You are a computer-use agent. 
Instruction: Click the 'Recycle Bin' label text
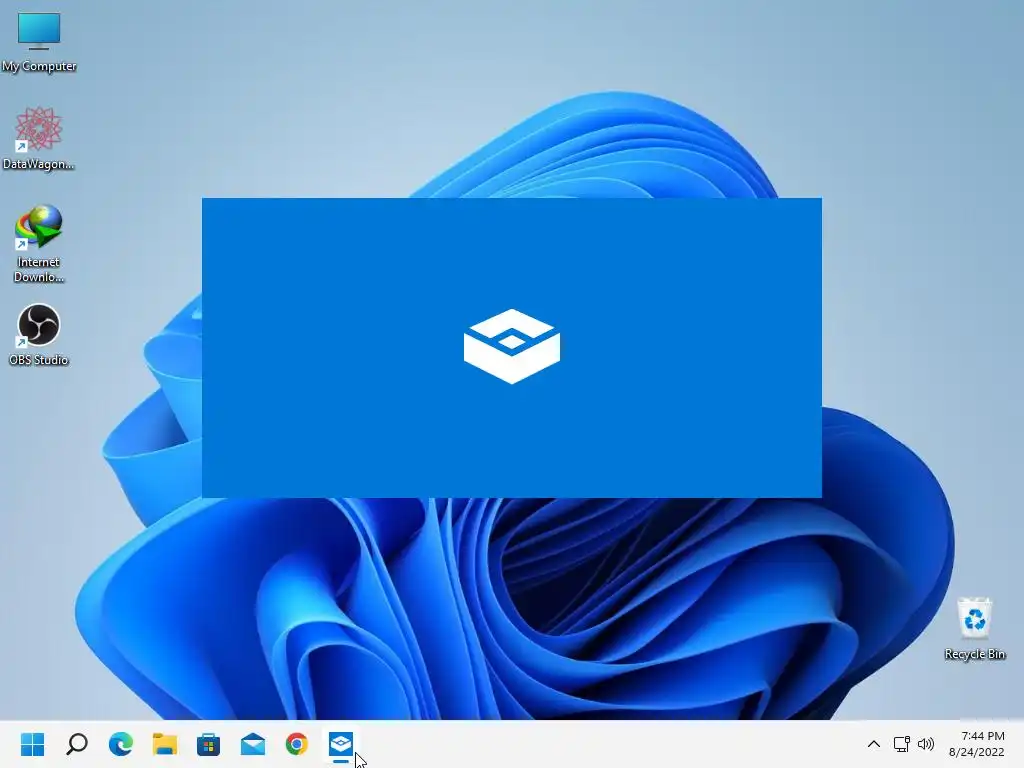(974, 654)
